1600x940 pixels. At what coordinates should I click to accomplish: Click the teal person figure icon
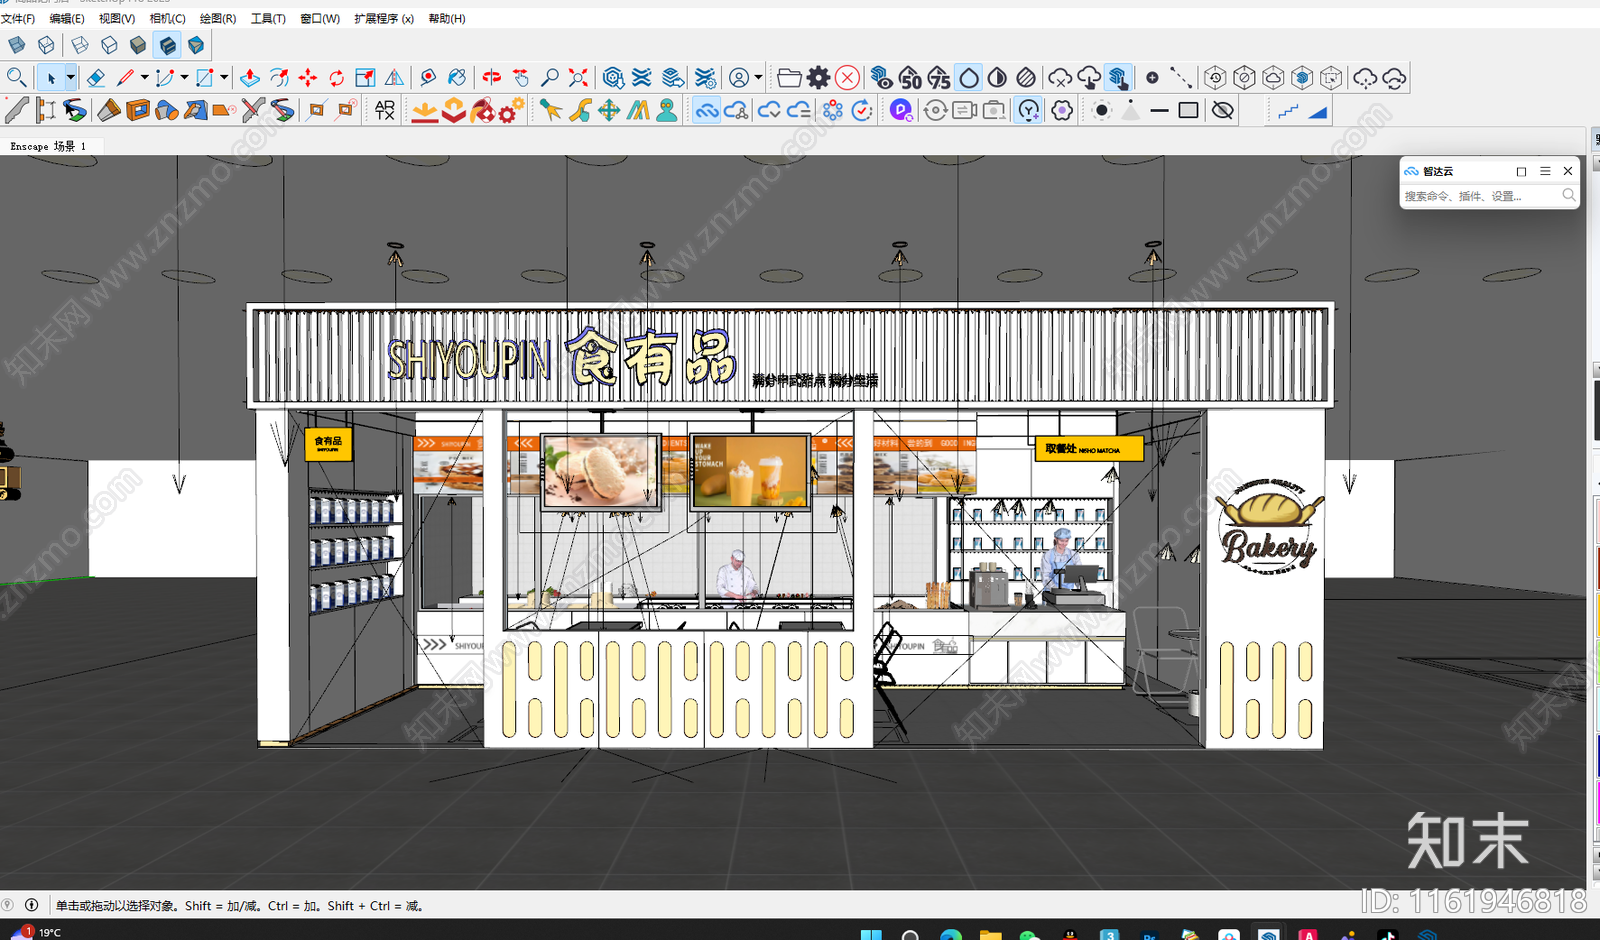click(x=667, y=110)
